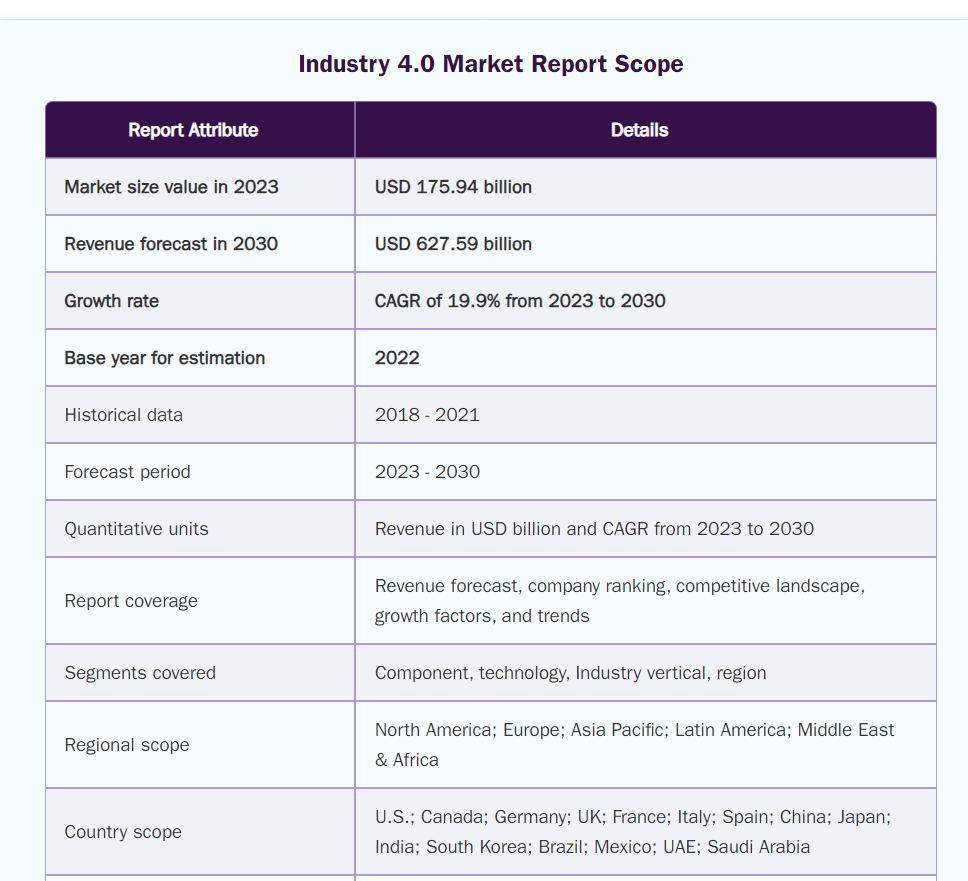Click the Base year for estimation label
968x881 pixels.
[x=164, y=358]
